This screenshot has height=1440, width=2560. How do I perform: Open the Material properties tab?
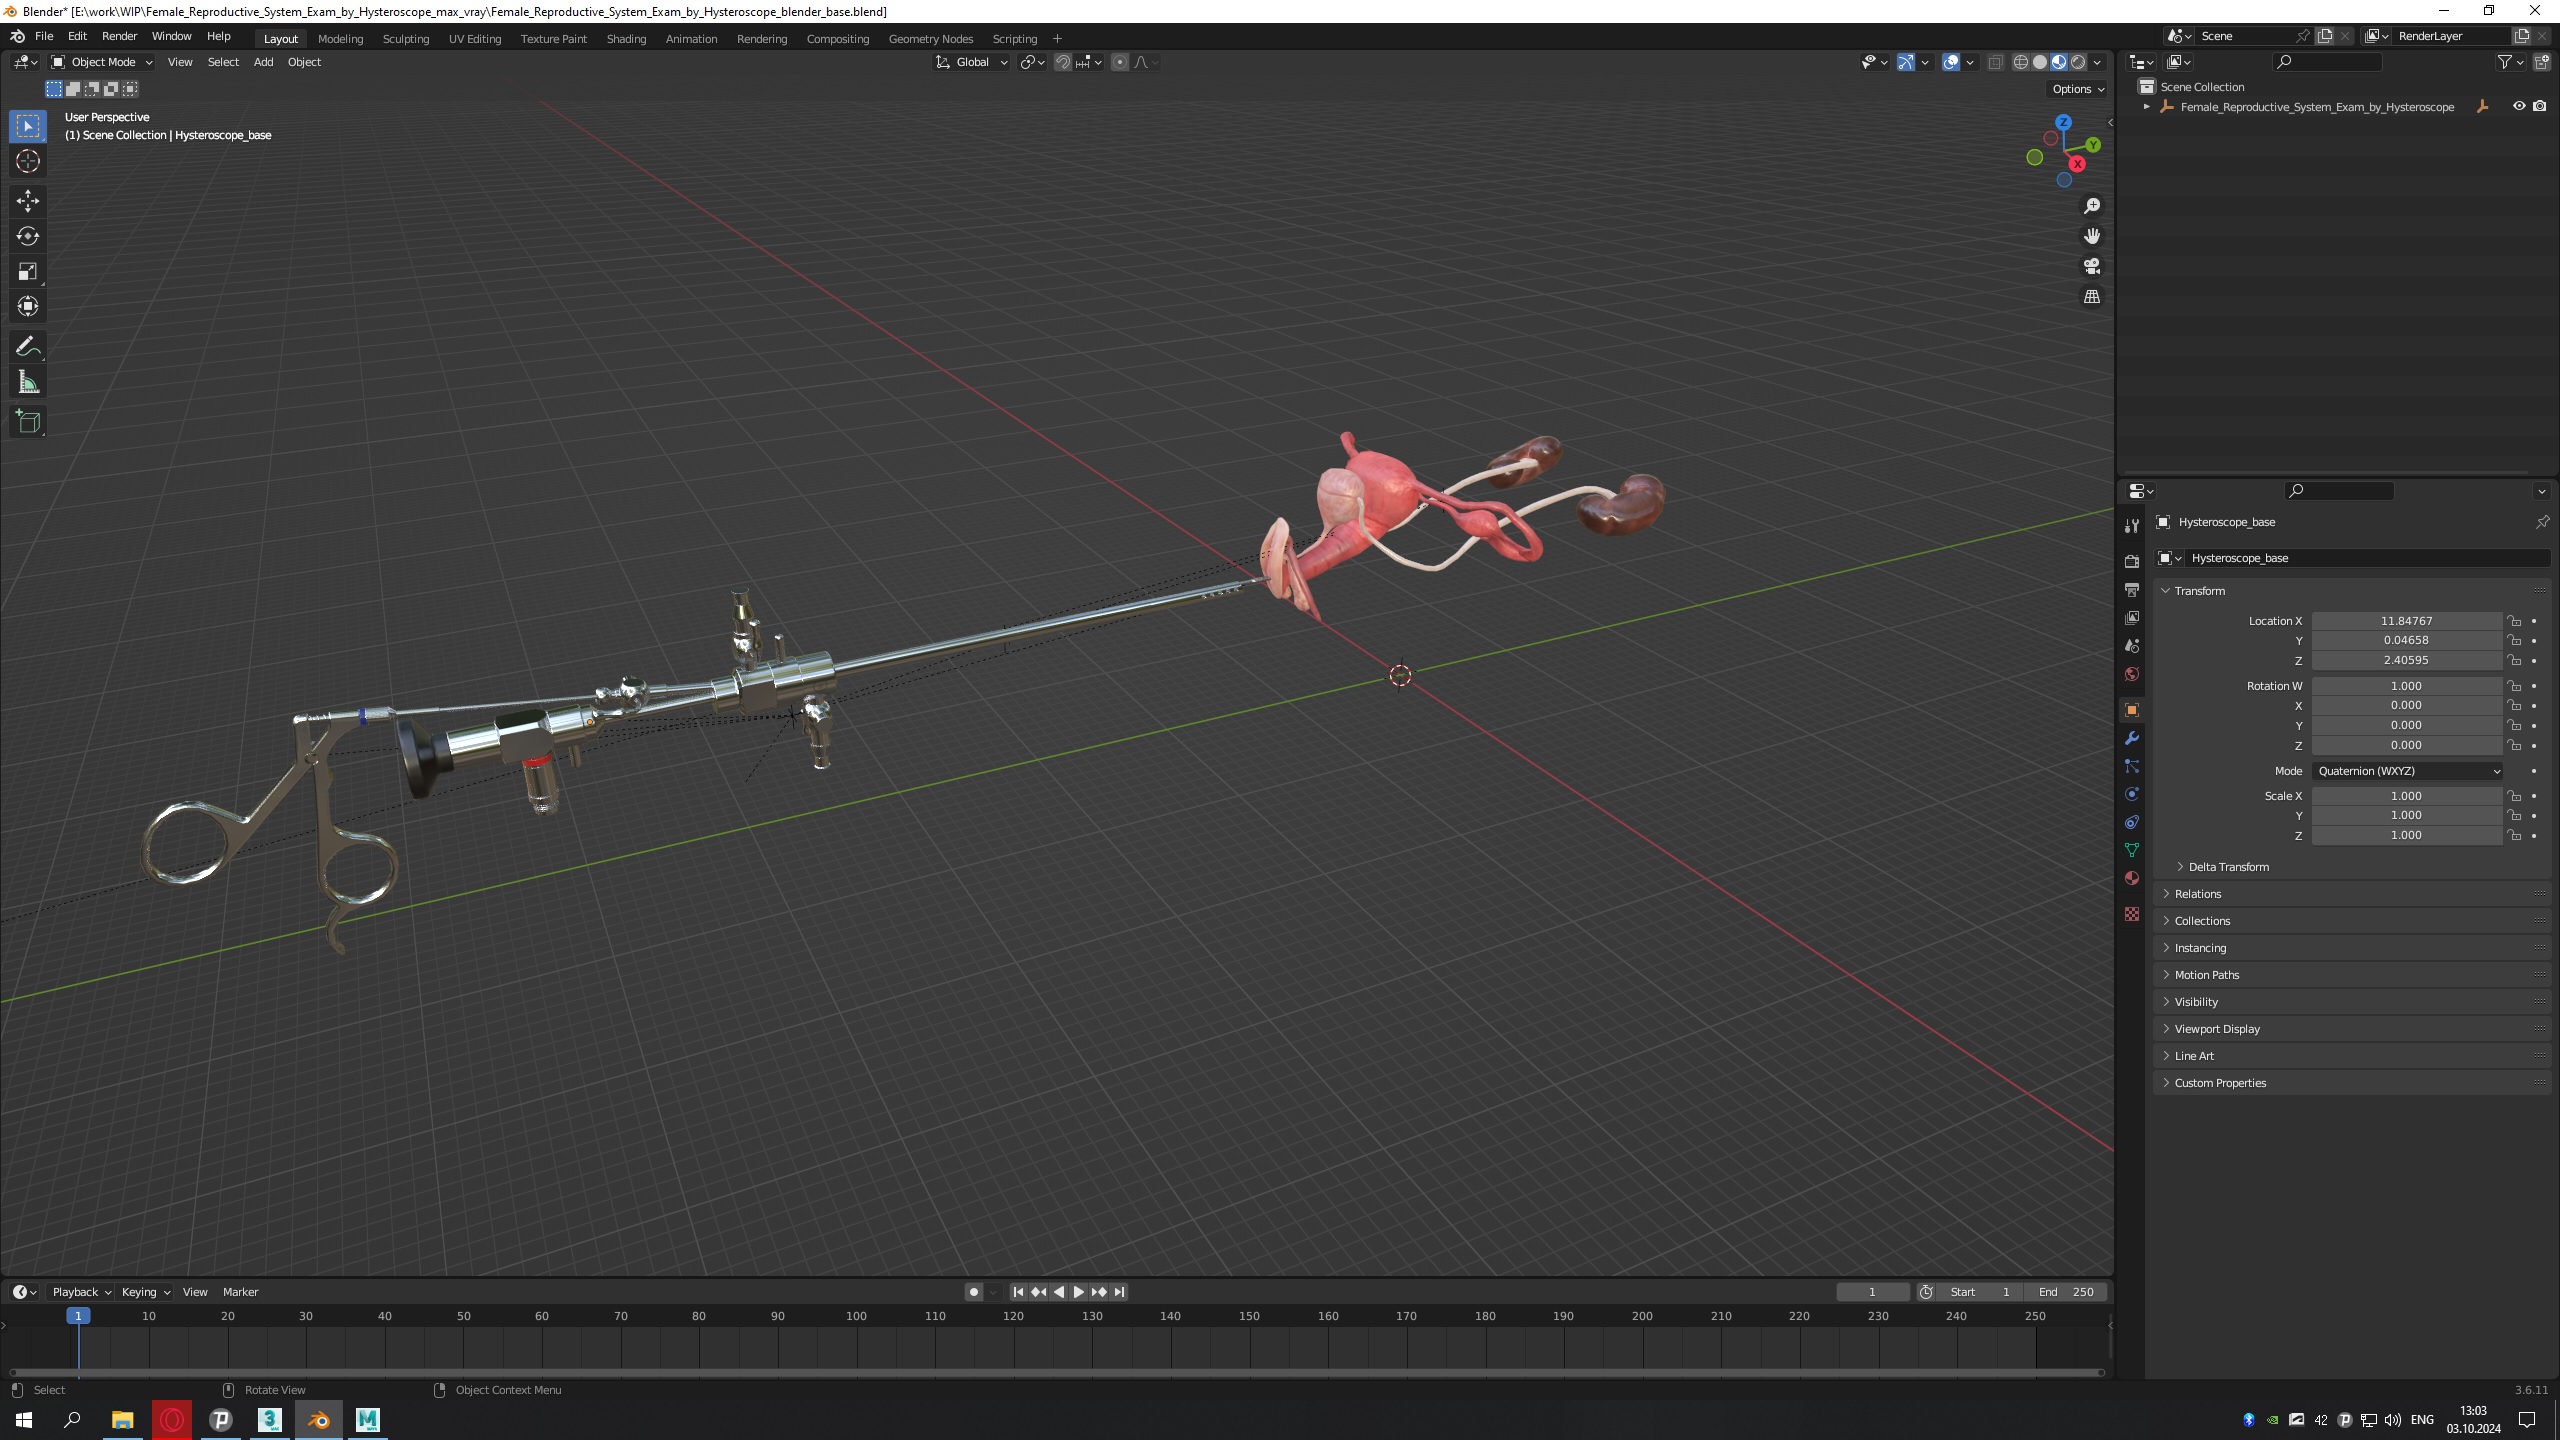tap(2131, 878)
